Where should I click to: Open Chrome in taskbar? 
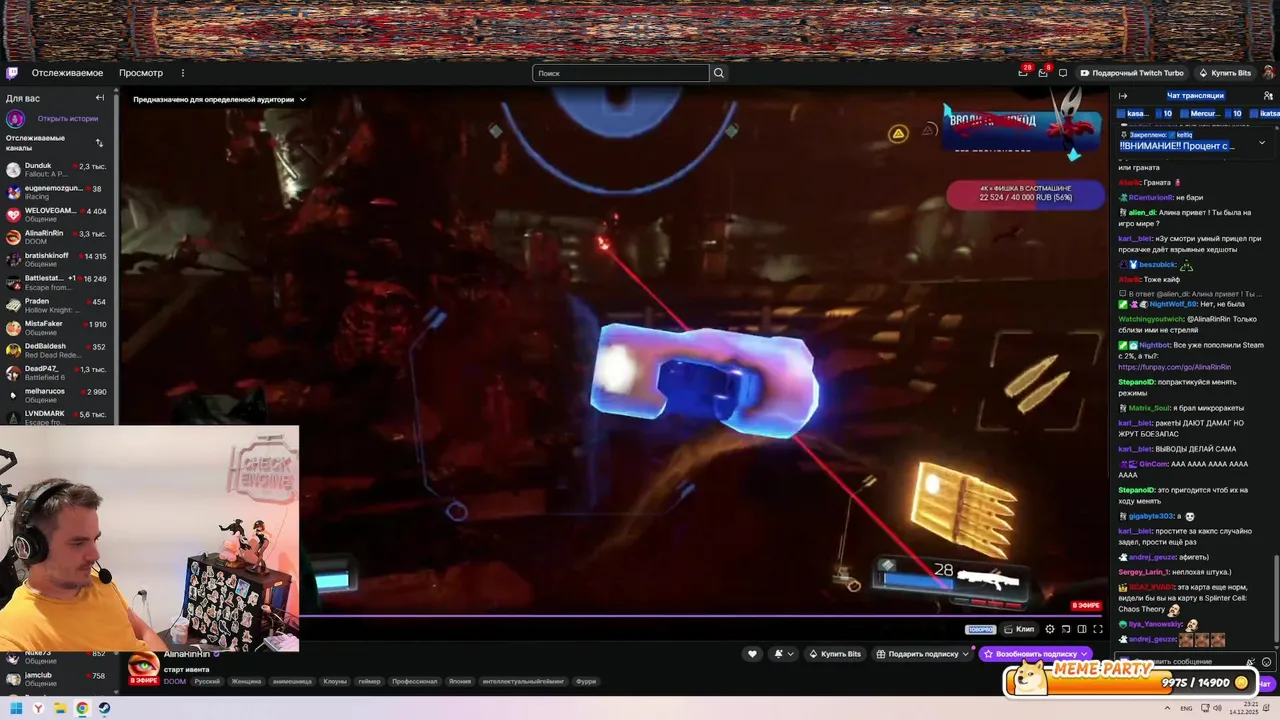point(82,708)
